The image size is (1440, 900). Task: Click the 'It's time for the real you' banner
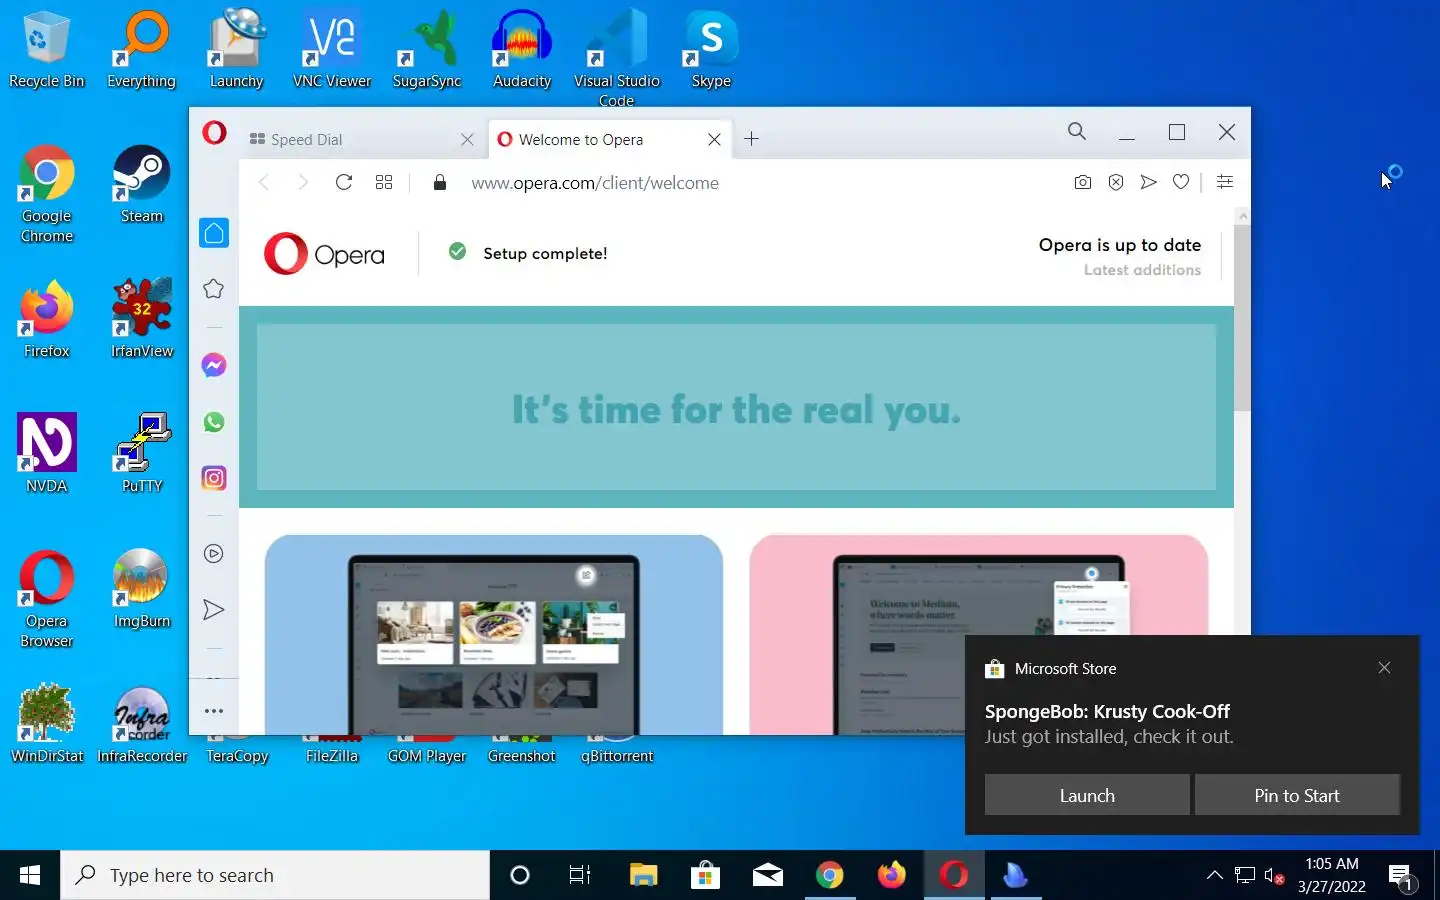click(x=736, y=408)
